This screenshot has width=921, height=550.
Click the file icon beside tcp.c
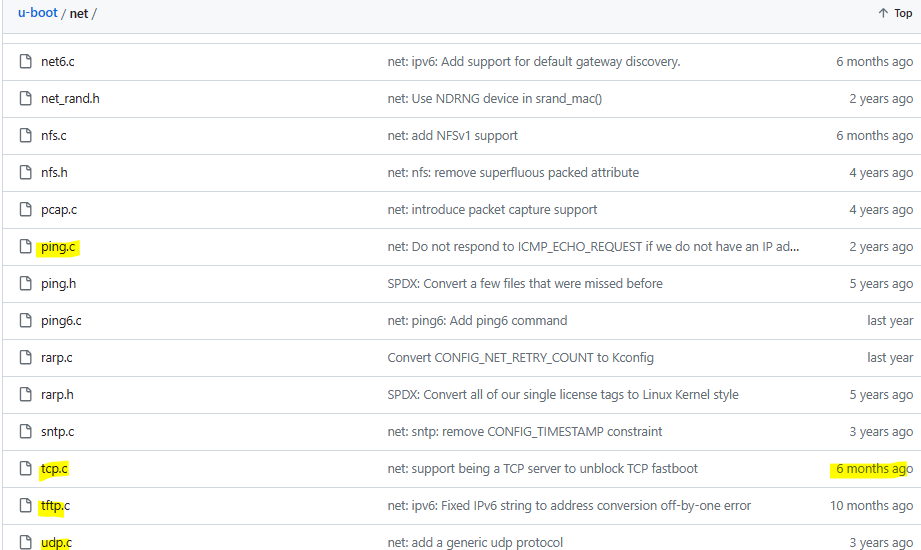coord(25,468)
